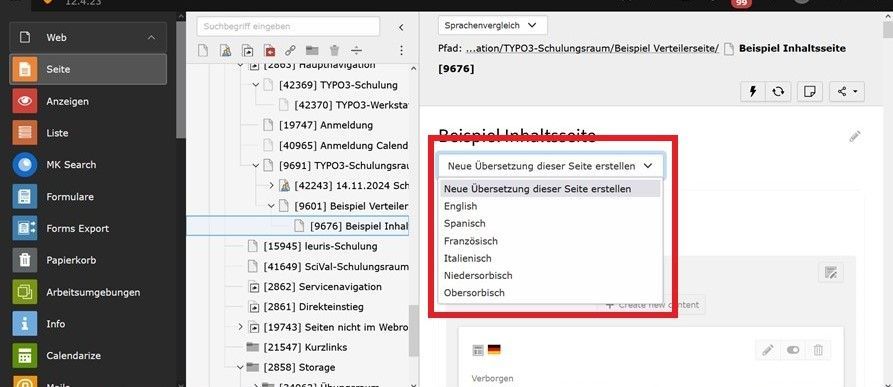Open the Seite module
Image resolution: width=893 pixels, height=387 pixels.
[x=88, y=69]
